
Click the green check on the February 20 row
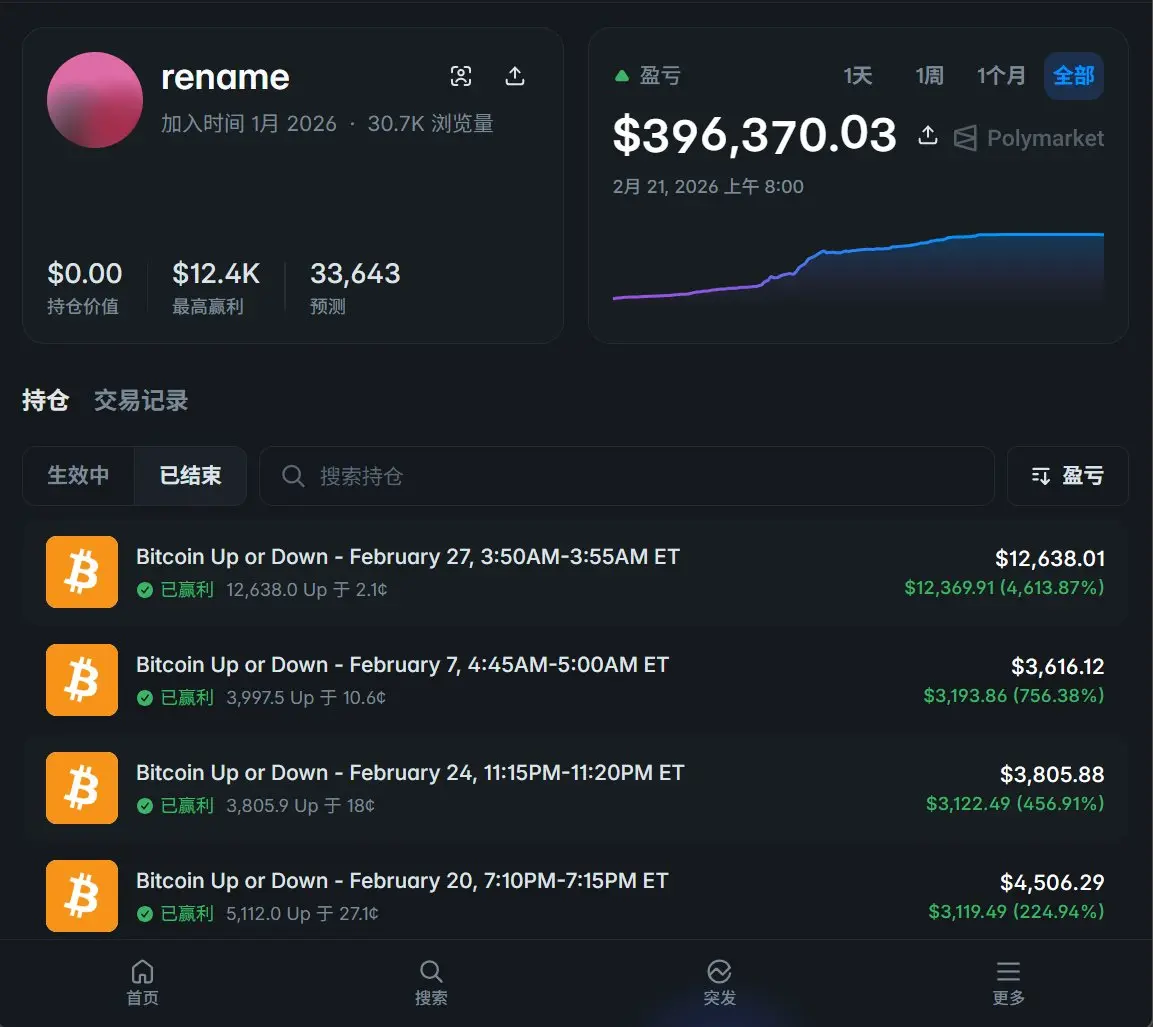point(145,914)
